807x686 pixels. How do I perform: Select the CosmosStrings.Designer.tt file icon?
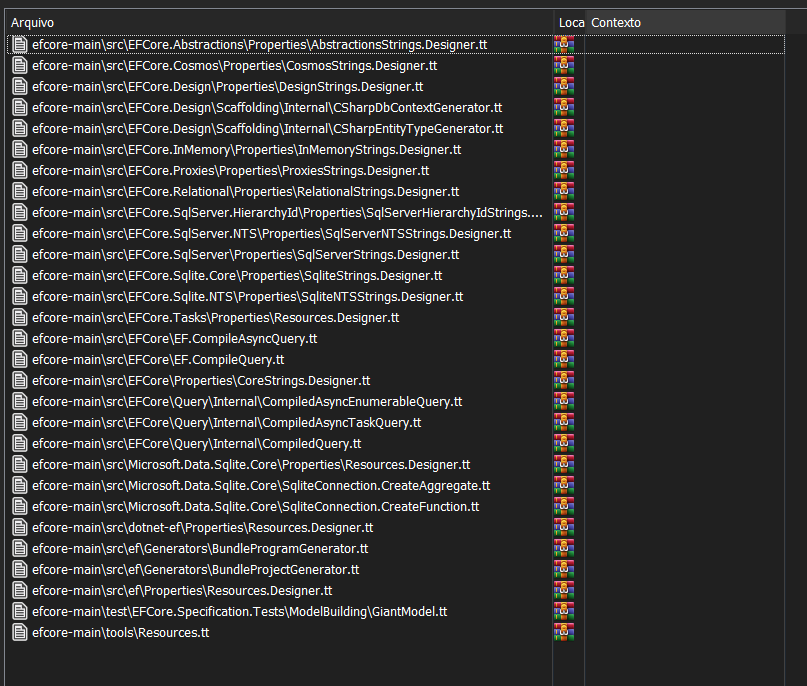[20, 65]
